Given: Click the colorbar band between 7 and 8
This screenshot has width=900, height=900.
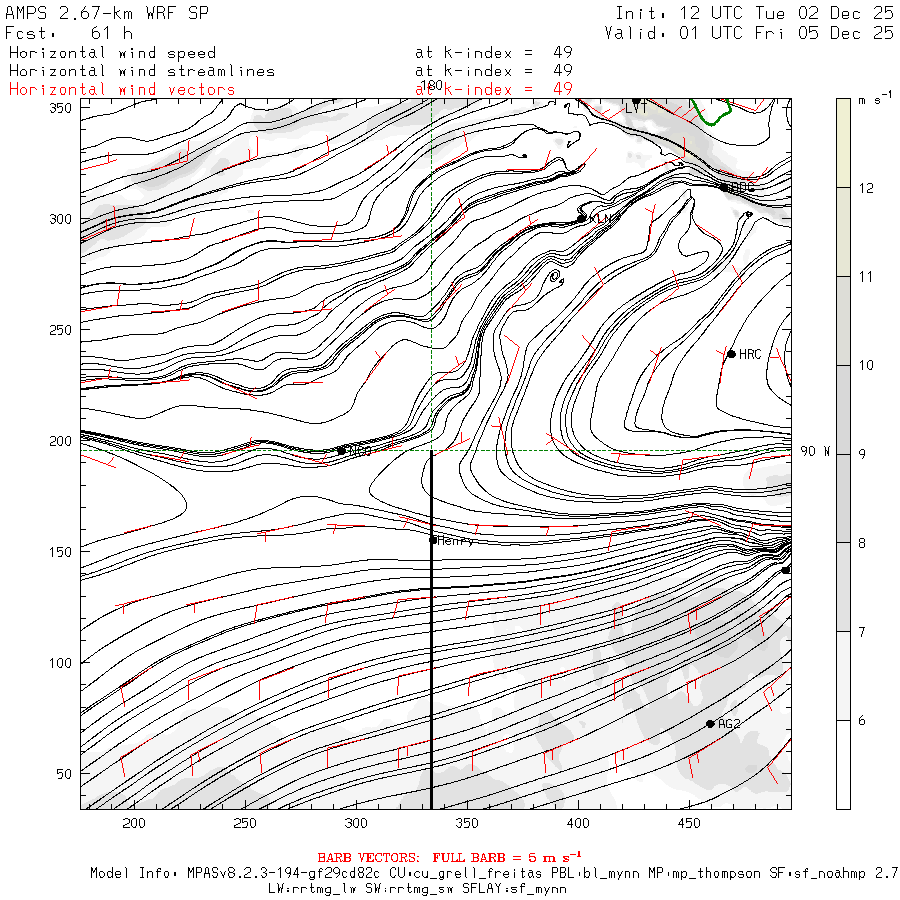Looking at the screenshot, I should click(843, 587).
